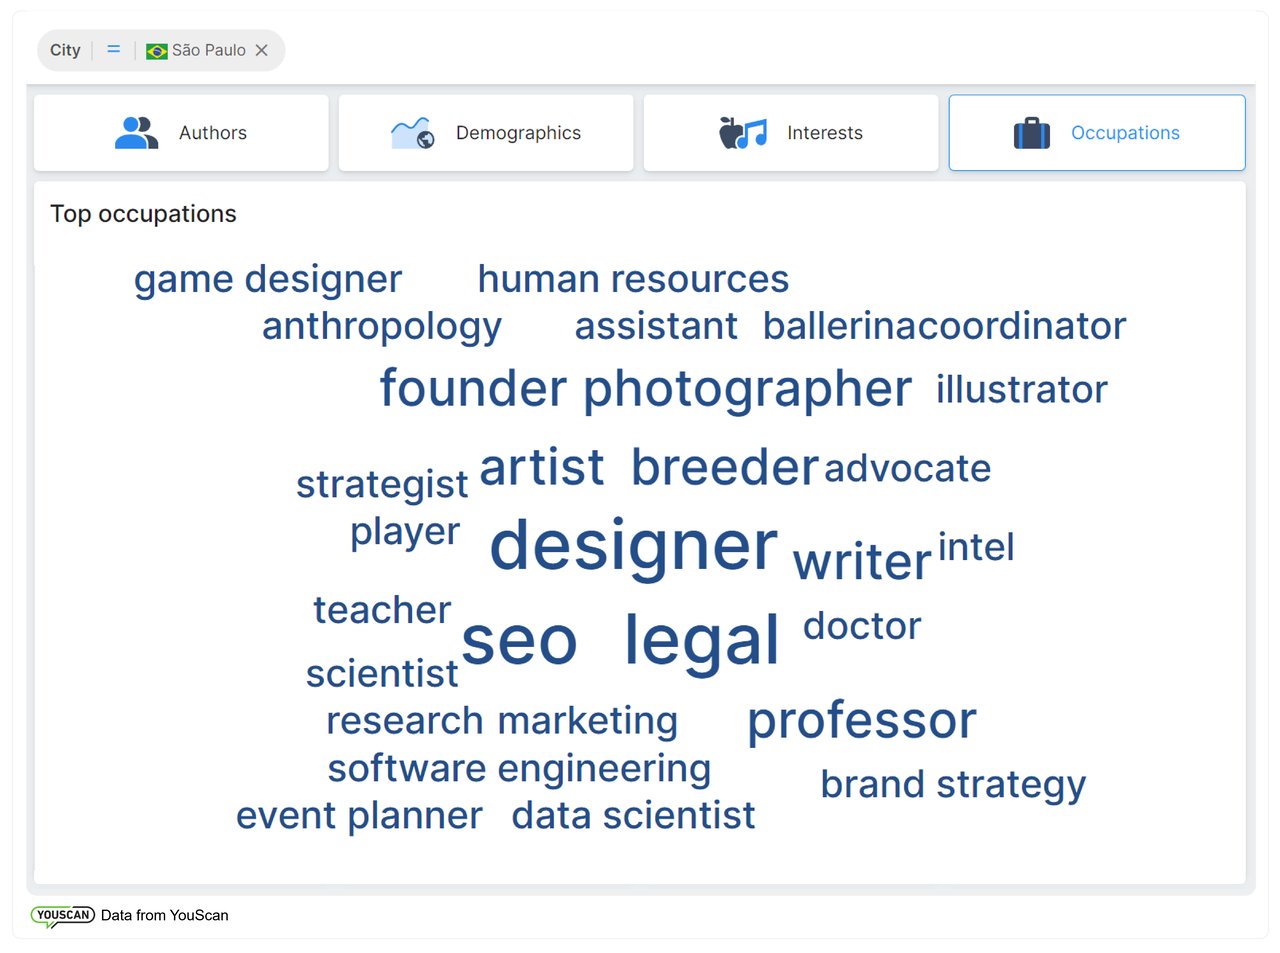Click the City filter label

(65, 50)
